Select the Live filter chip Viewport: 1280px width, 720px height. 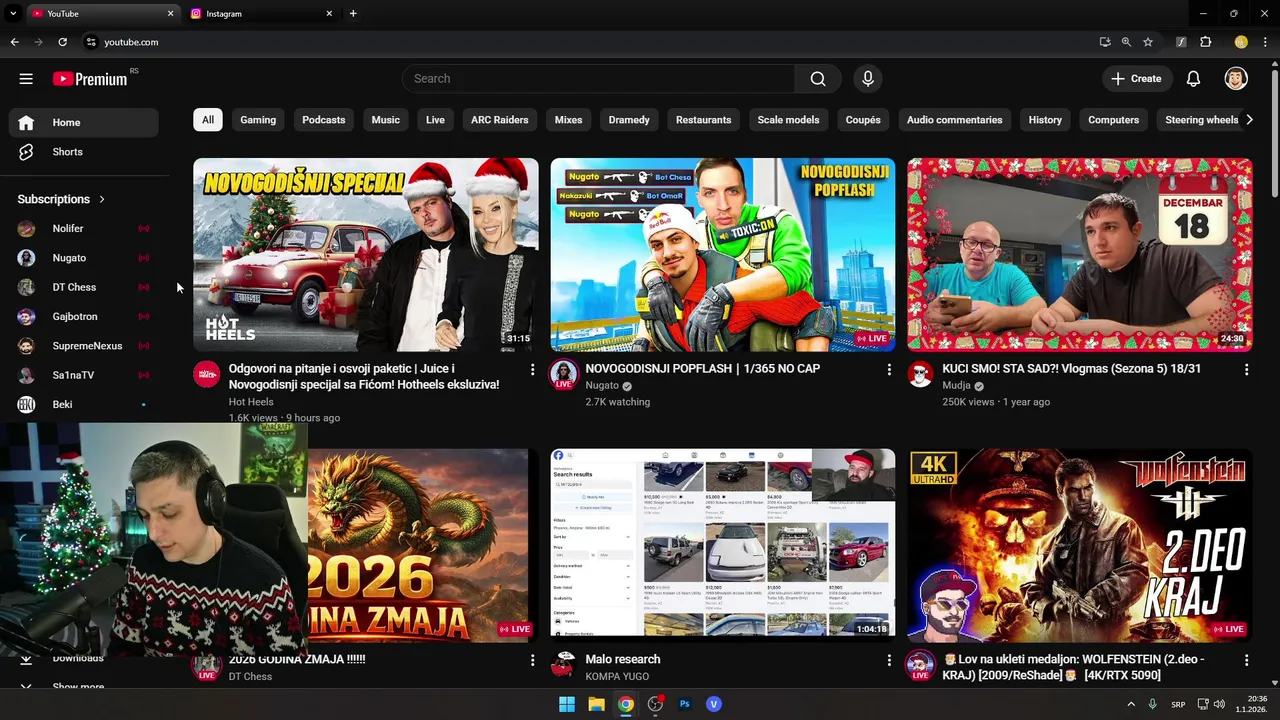[x=435, y=120]
